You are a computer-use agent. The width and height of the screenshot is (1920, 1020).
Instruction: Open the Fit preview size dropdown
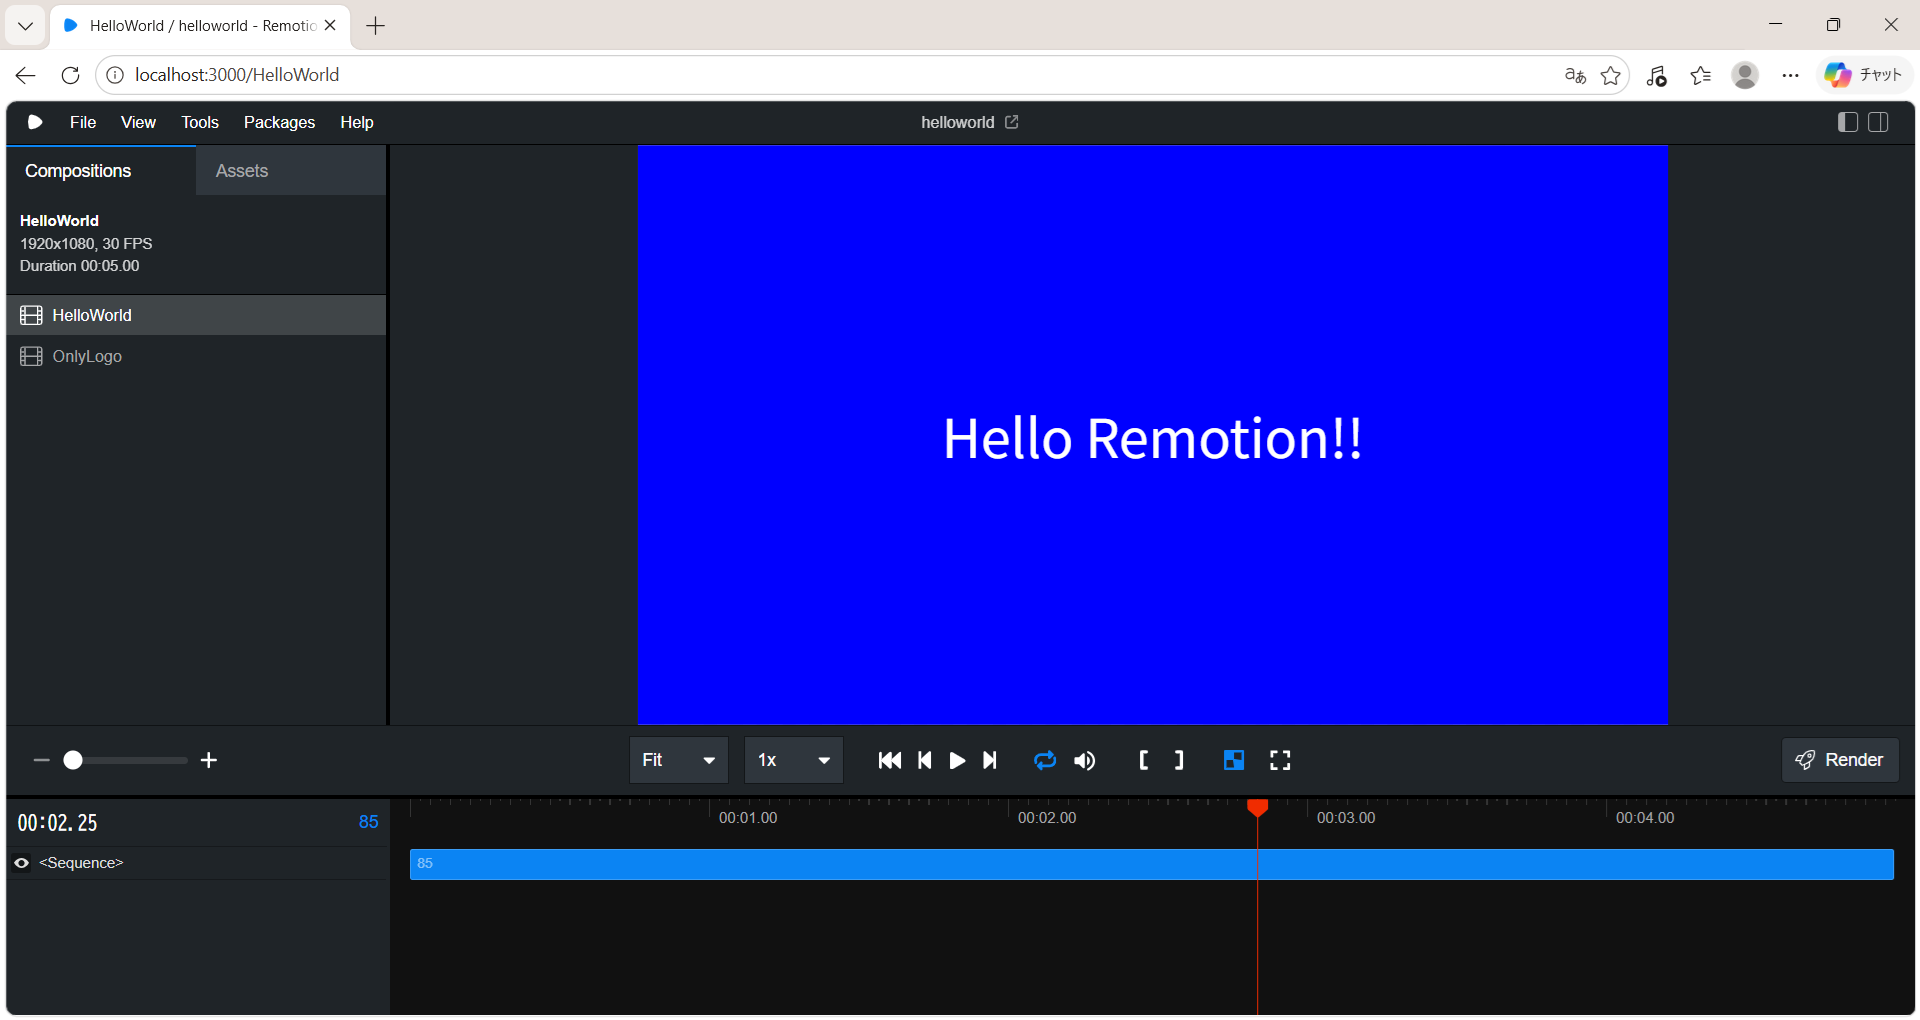click(x=678, y=761)
